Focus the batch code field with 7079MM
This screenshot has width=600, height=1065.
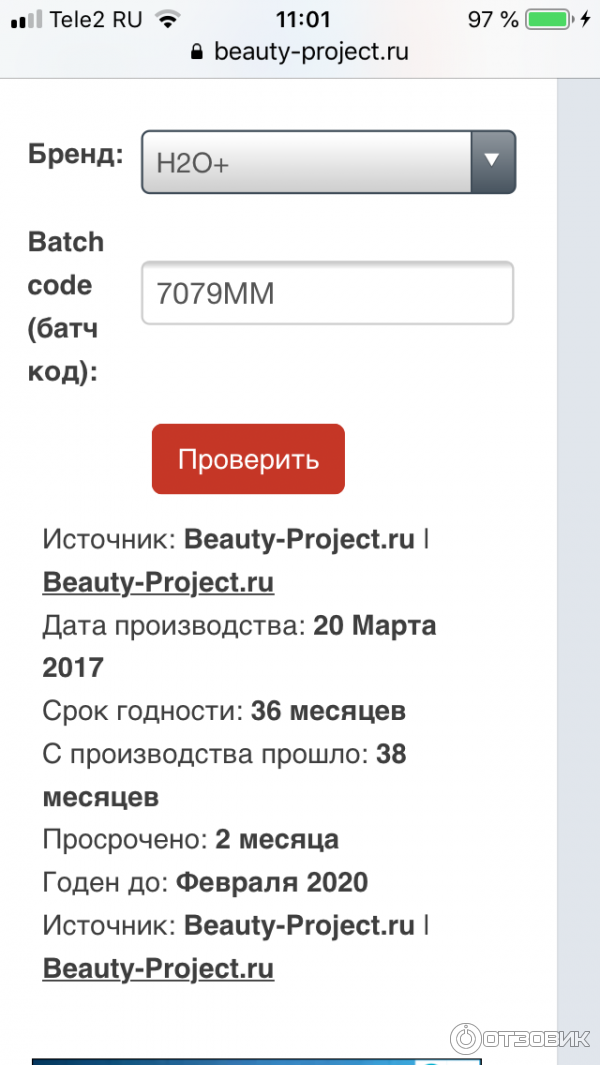pos(327,293)
